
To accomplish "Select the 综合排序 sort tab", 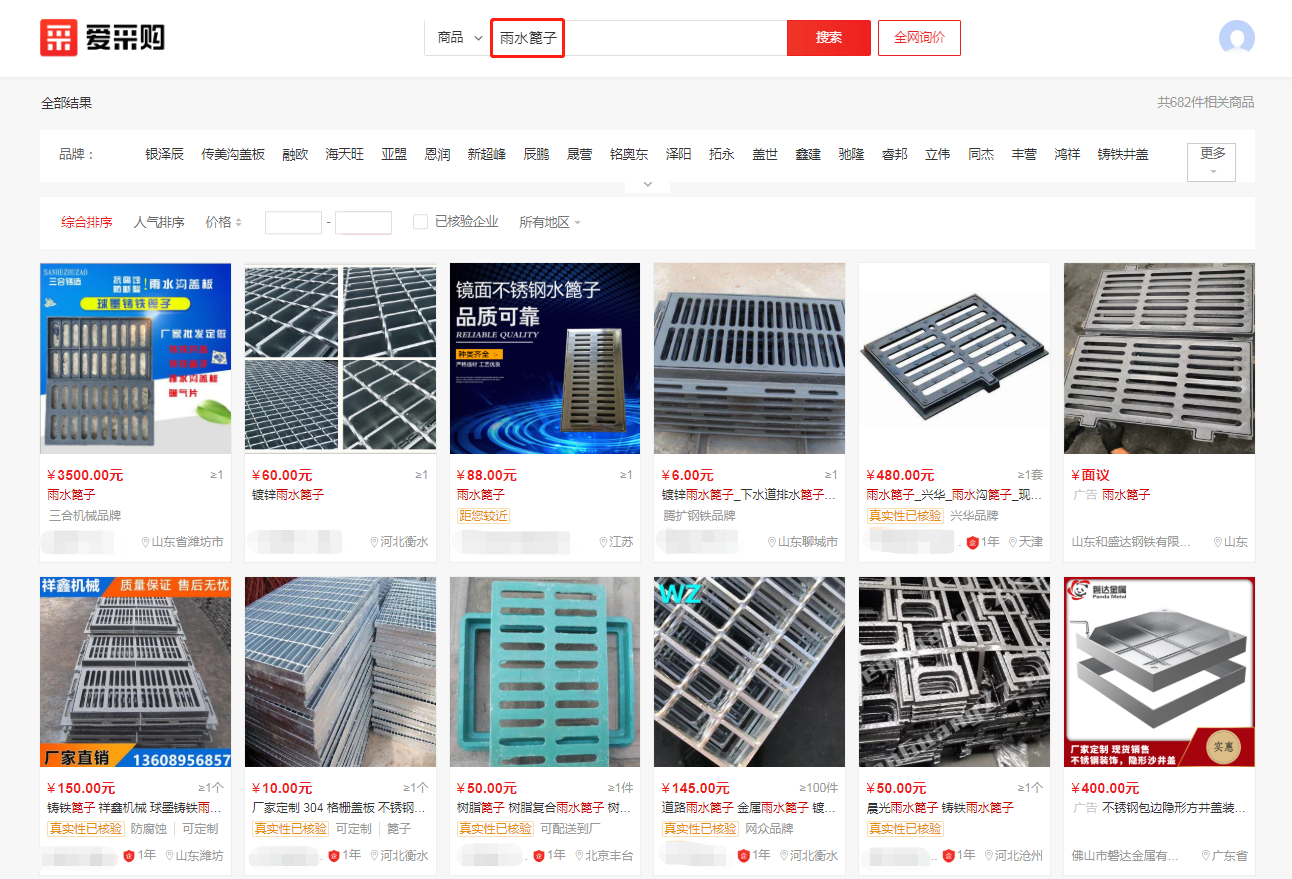I will (87, 222).
